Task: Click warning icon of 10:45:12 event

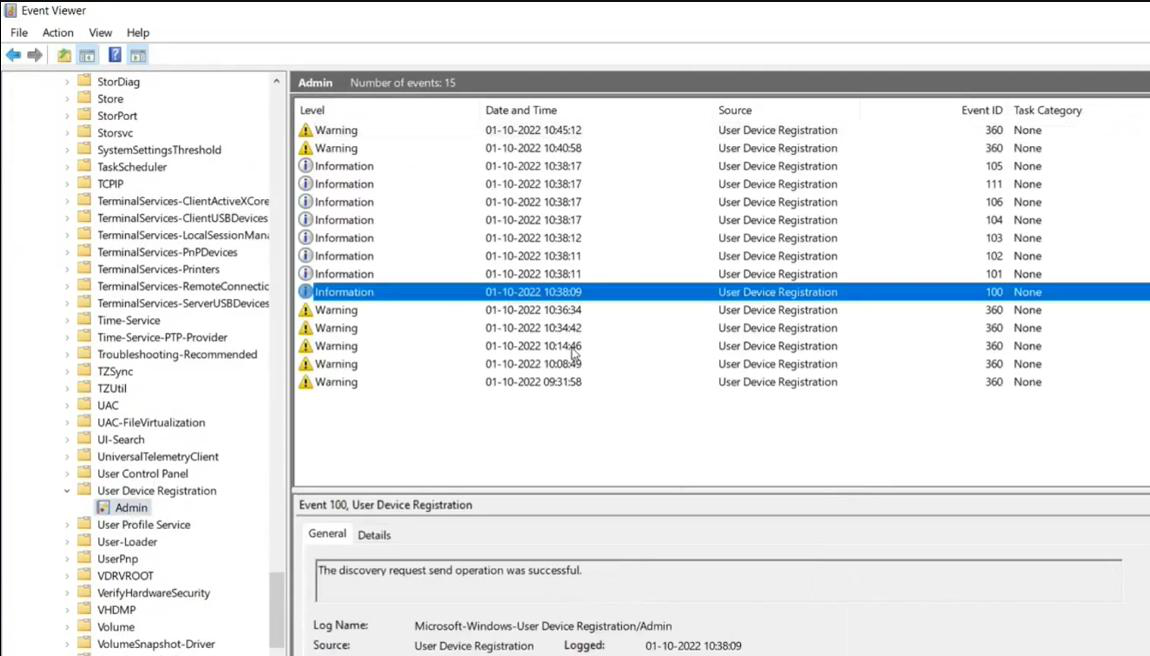Action: click(x=305, y=130)
